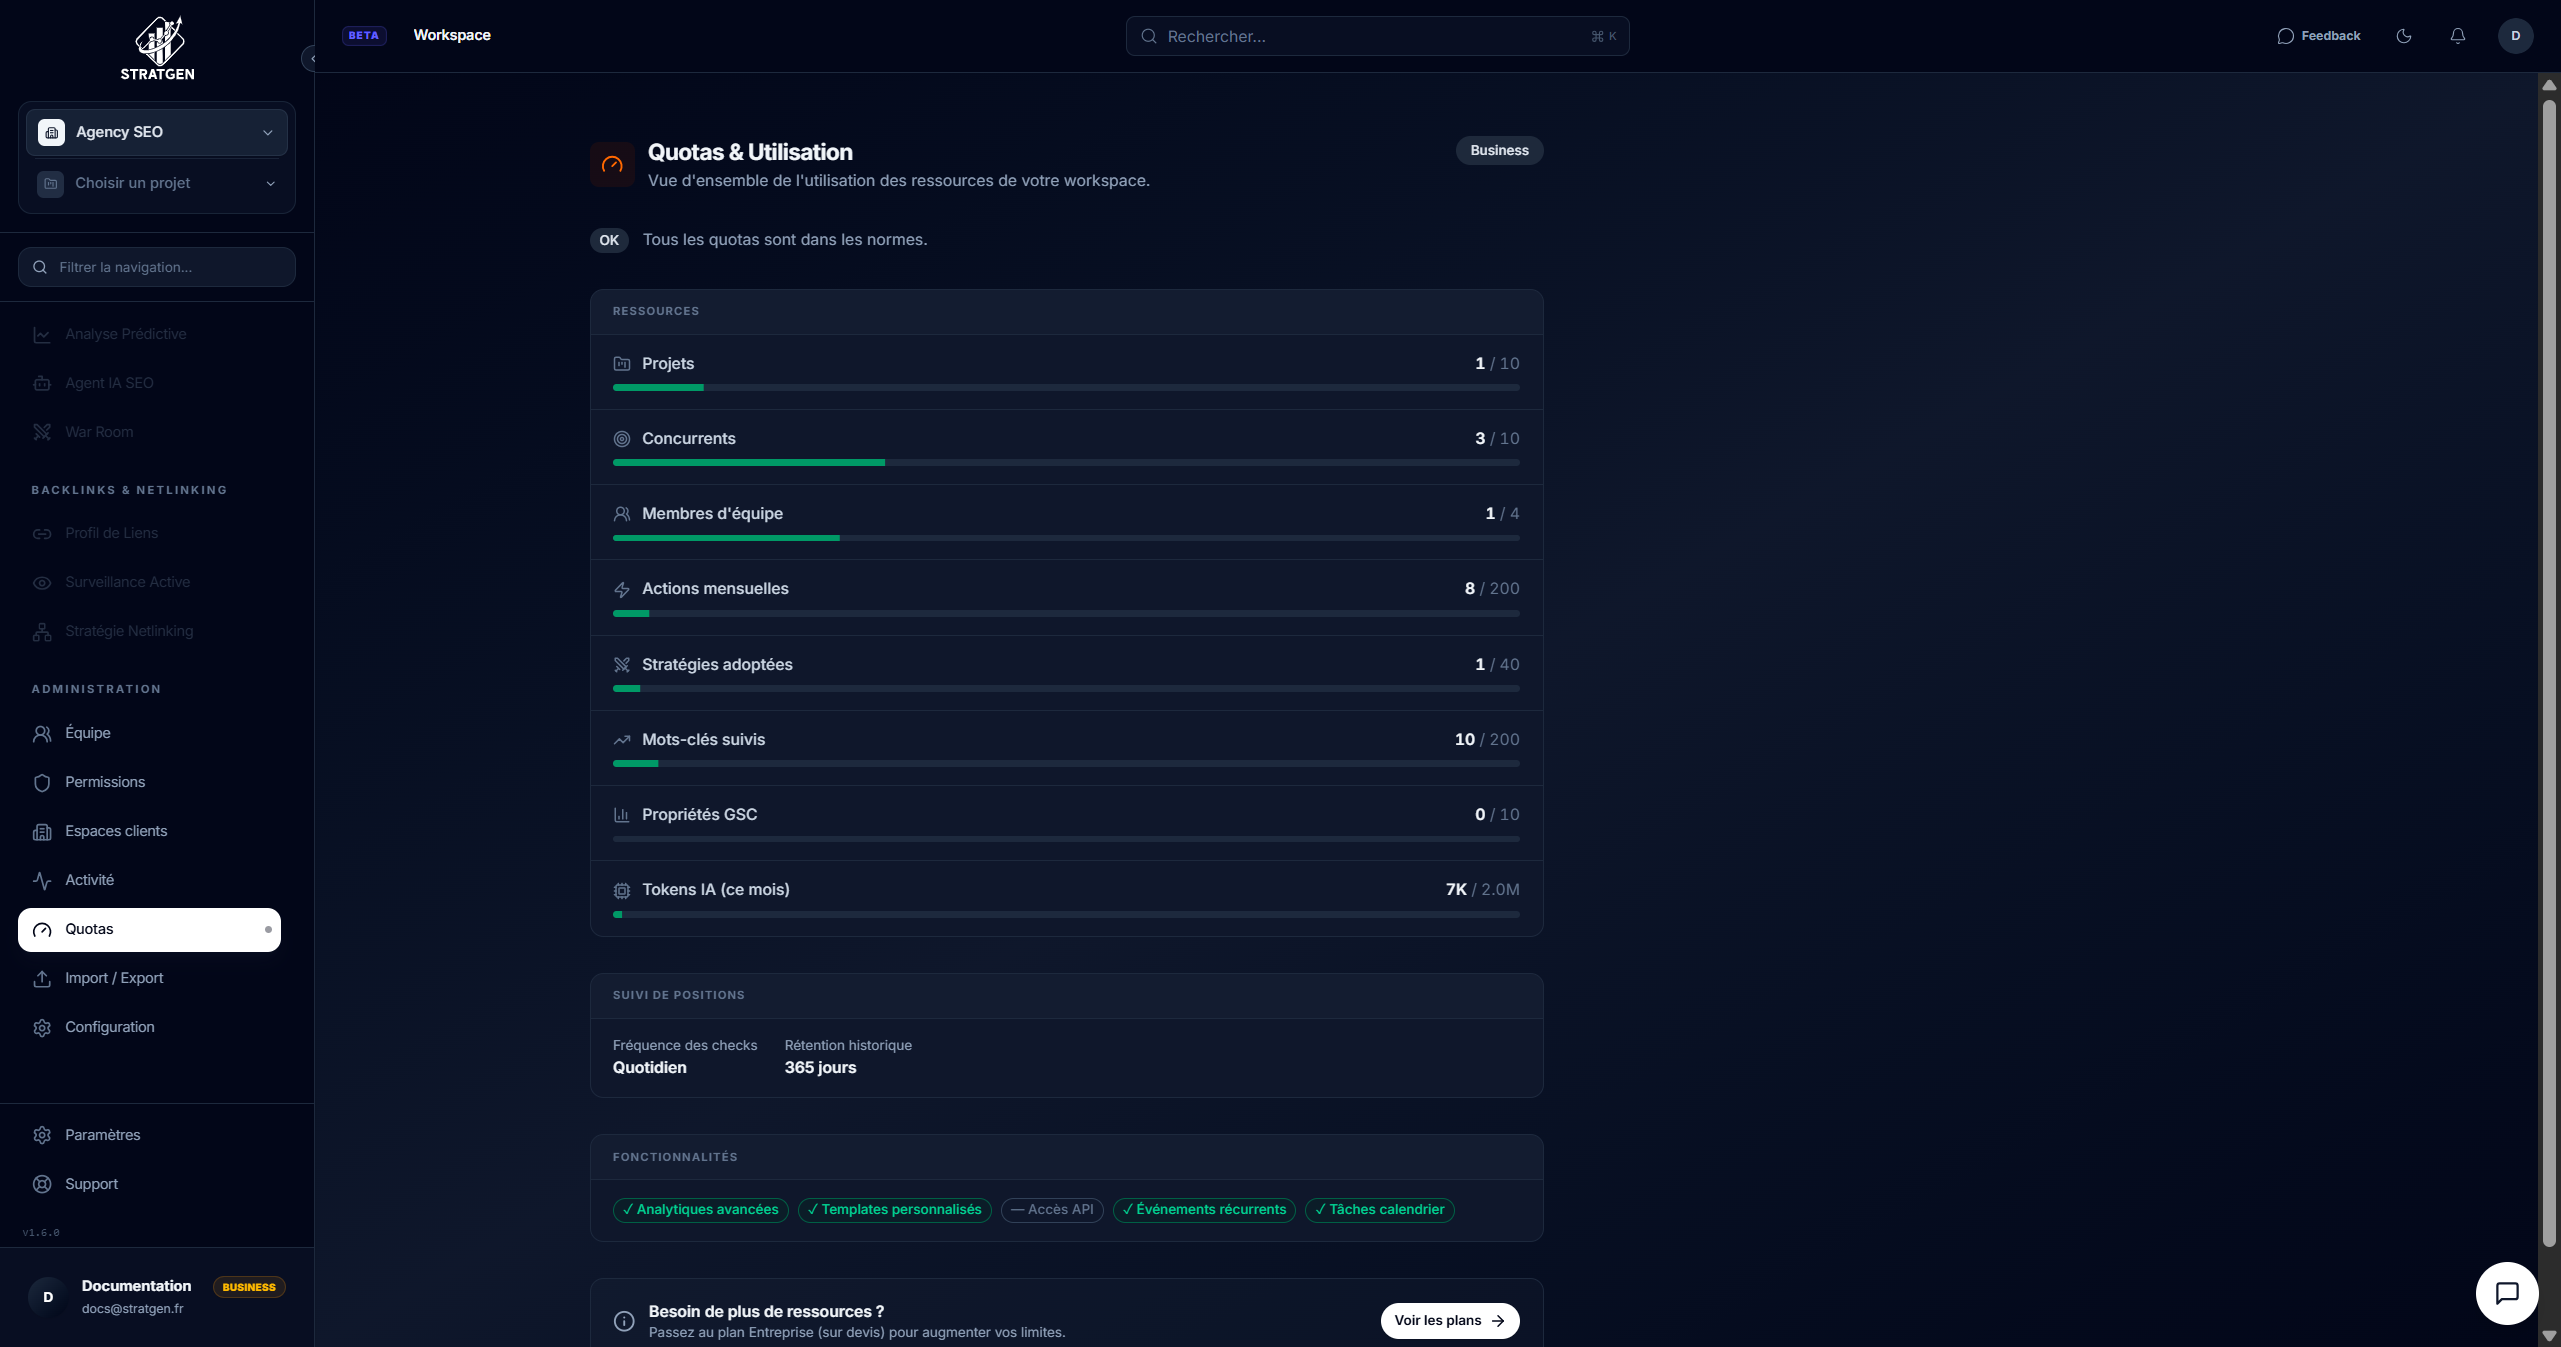The height and width of the screenshot is (1347, 2561).
Task: Open the chat bubble widget
Action: pyautogui.click(x=2506, y=1293)
